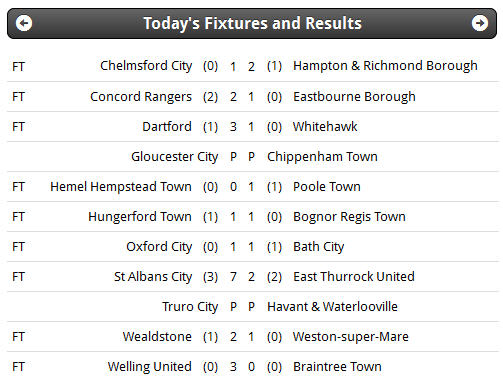Go to previous day's fixtures arrow
The width and height of the screenshot is (503, 391).
[x=24, y=23]
